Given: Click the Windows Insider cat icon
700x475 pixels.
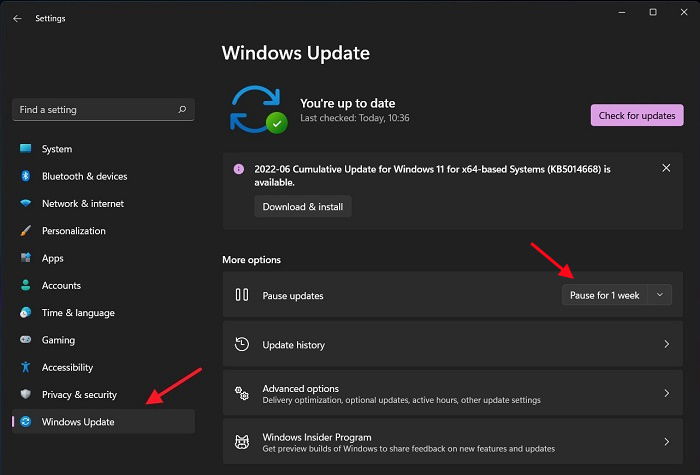Looking at the screenshot, I should (242, 442).
